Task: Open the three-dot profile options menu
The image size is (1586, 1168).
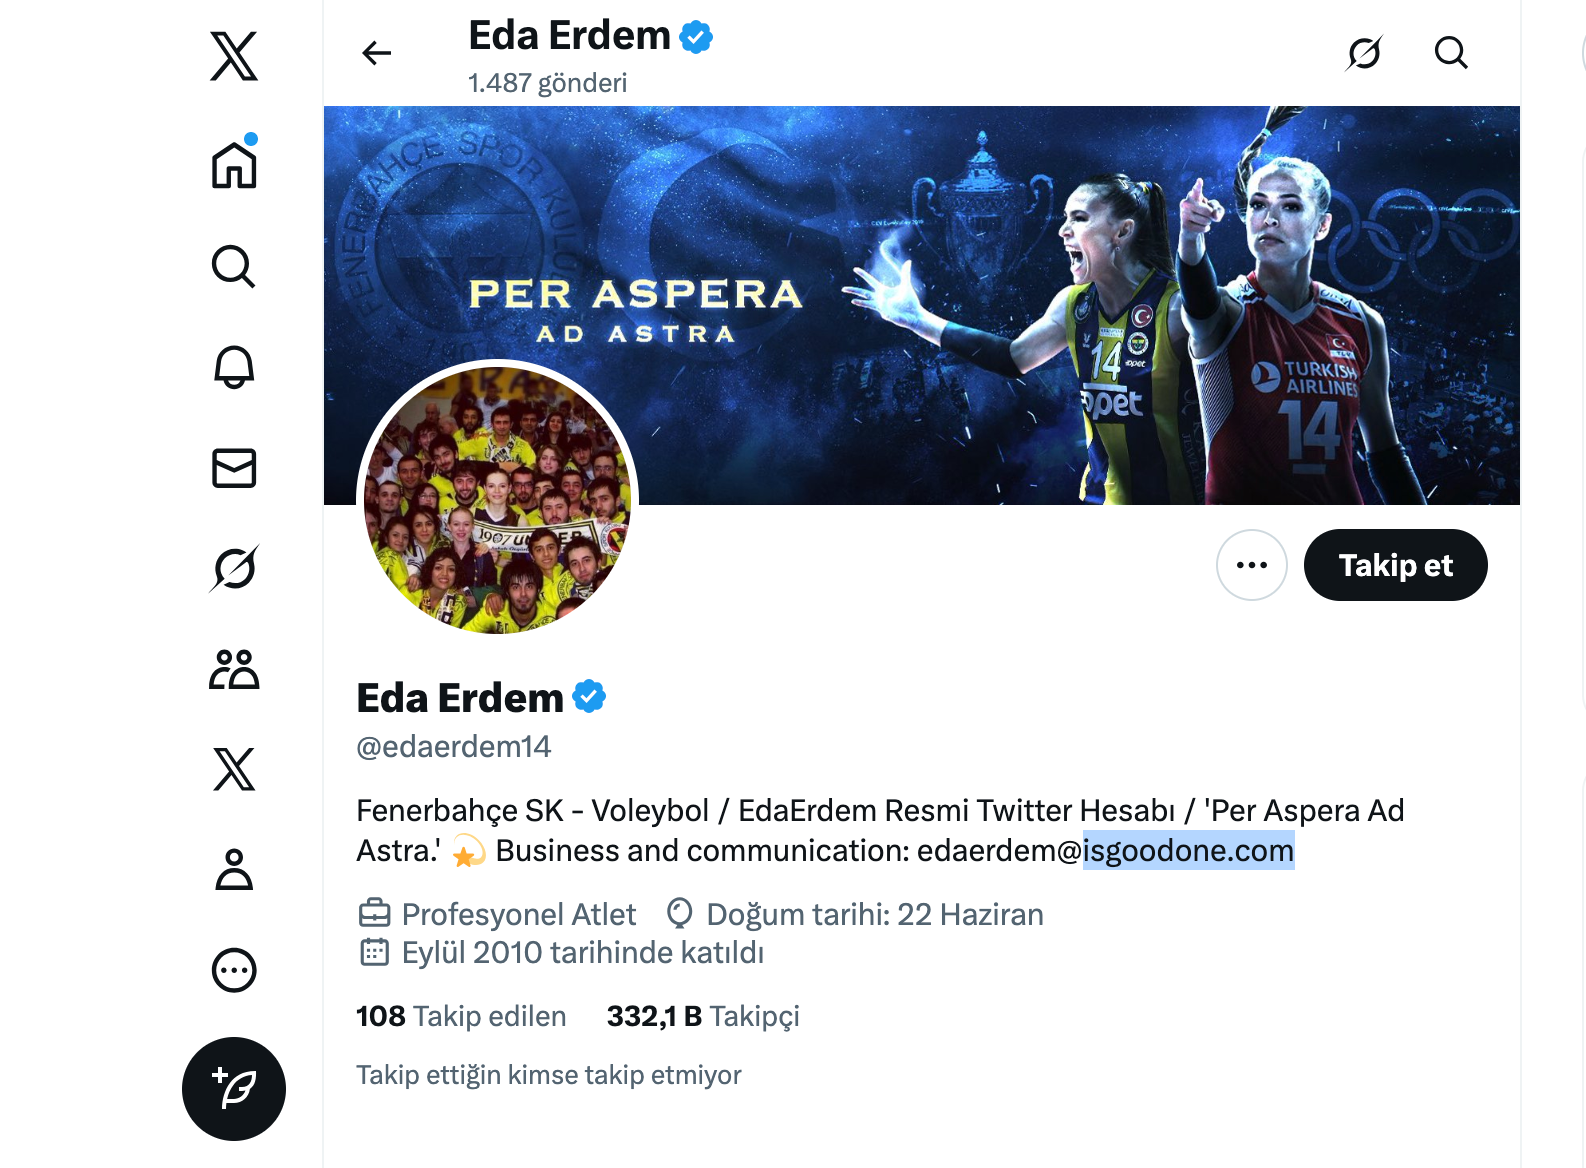Action: pyautogui.click(x=1252, y=565)
